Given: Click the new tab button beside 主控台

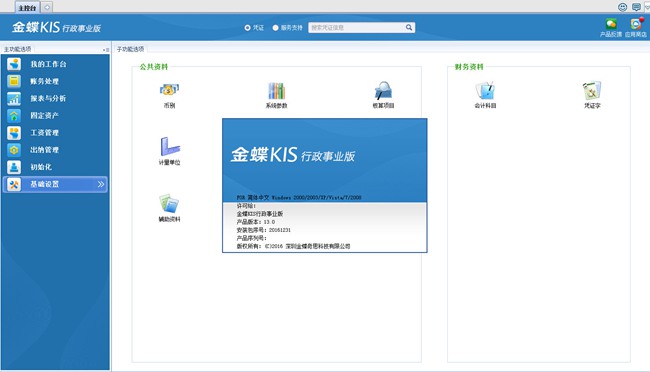Looking at the screenshot, I should click(x=47, y=7).
